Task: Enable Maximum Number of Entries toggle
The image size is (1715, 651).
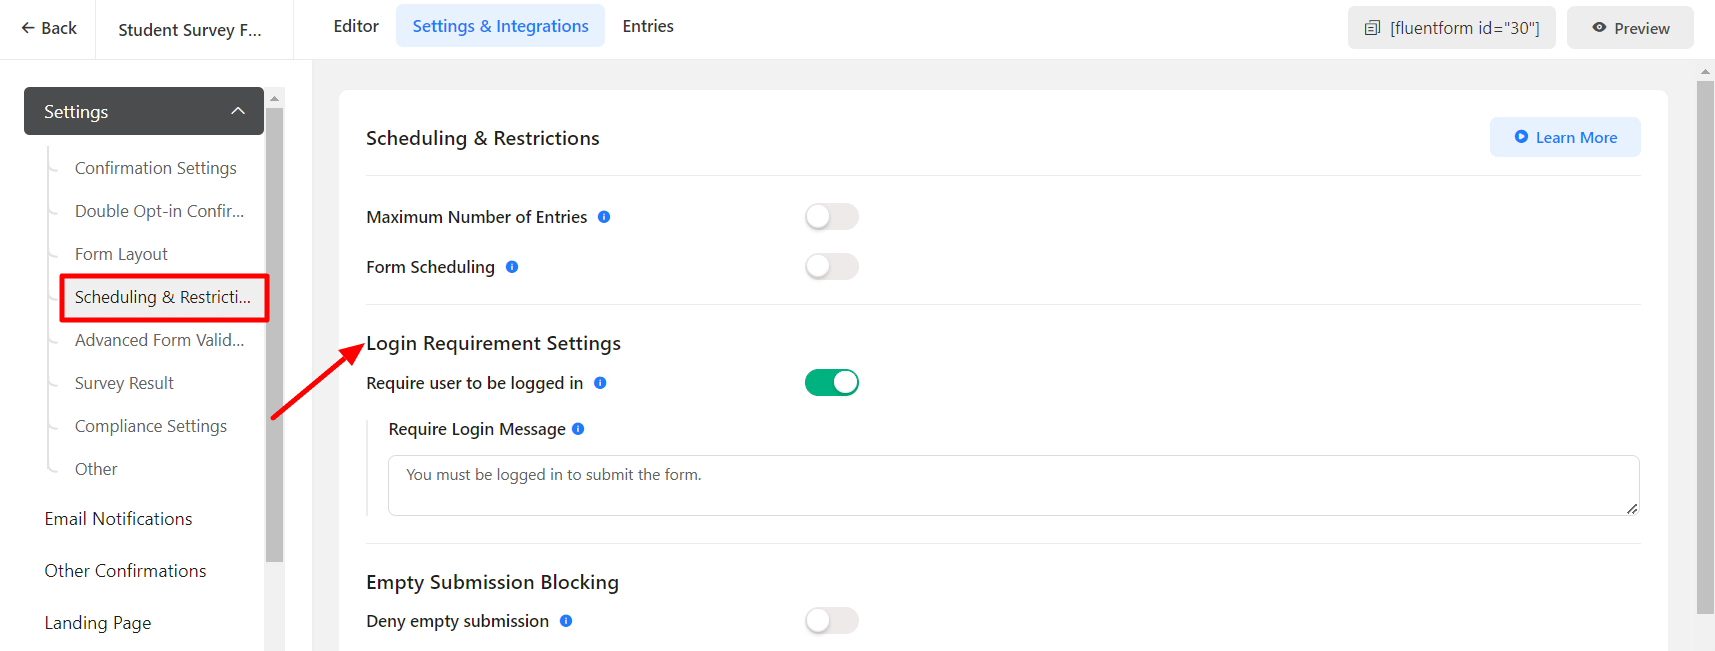Action: 831,217
